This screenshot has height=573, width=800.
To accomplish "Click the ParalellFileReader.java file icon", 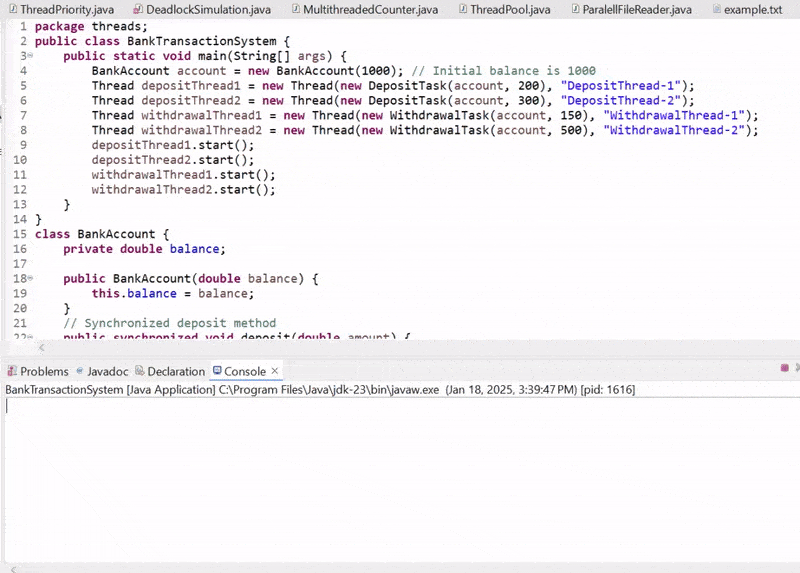I will pos(576,9).
